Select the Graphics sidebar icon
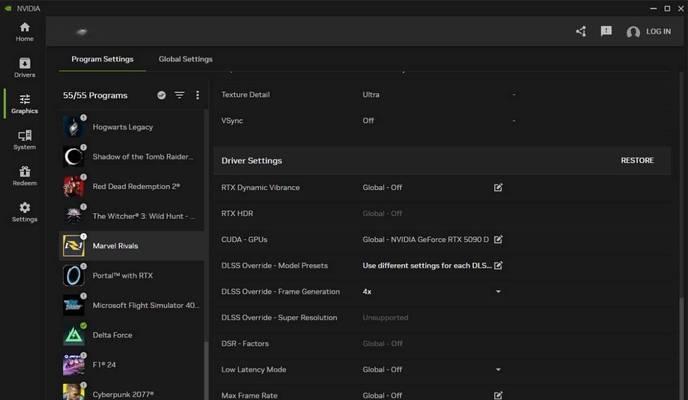688x400 pixels. pyautogui.click(x=25, y=104)
